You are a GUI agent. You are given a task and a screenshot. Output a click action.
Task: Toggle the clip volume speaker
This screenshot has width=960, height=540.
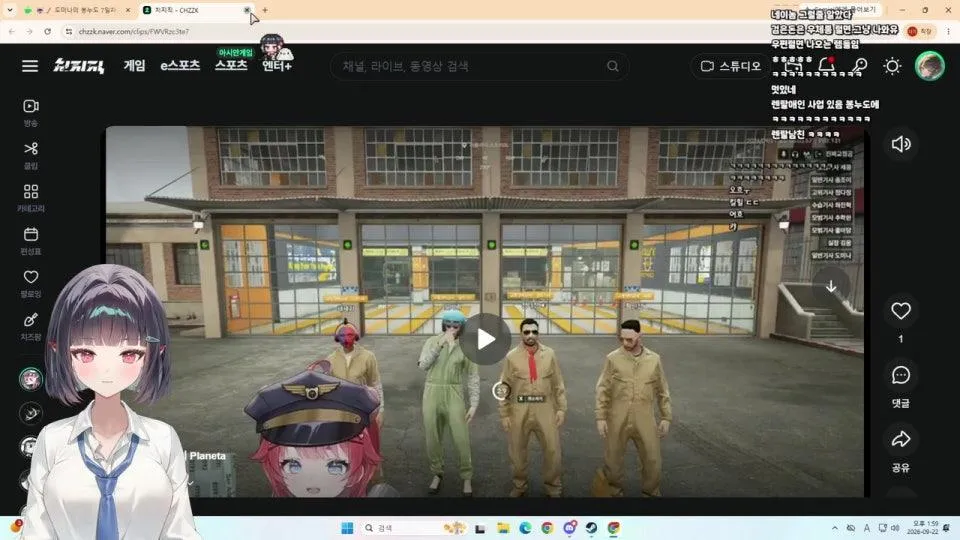coord(901,144)
